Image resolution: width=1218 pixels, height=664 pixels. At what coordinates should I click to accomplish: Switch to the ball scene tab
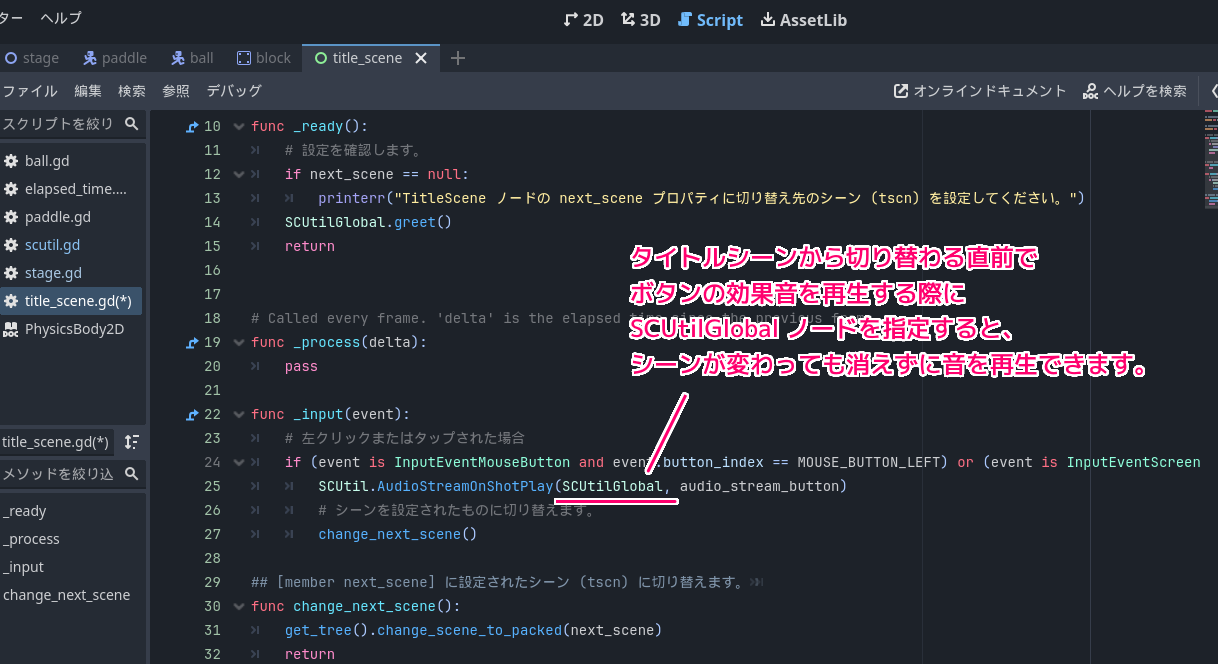point(192,58)
